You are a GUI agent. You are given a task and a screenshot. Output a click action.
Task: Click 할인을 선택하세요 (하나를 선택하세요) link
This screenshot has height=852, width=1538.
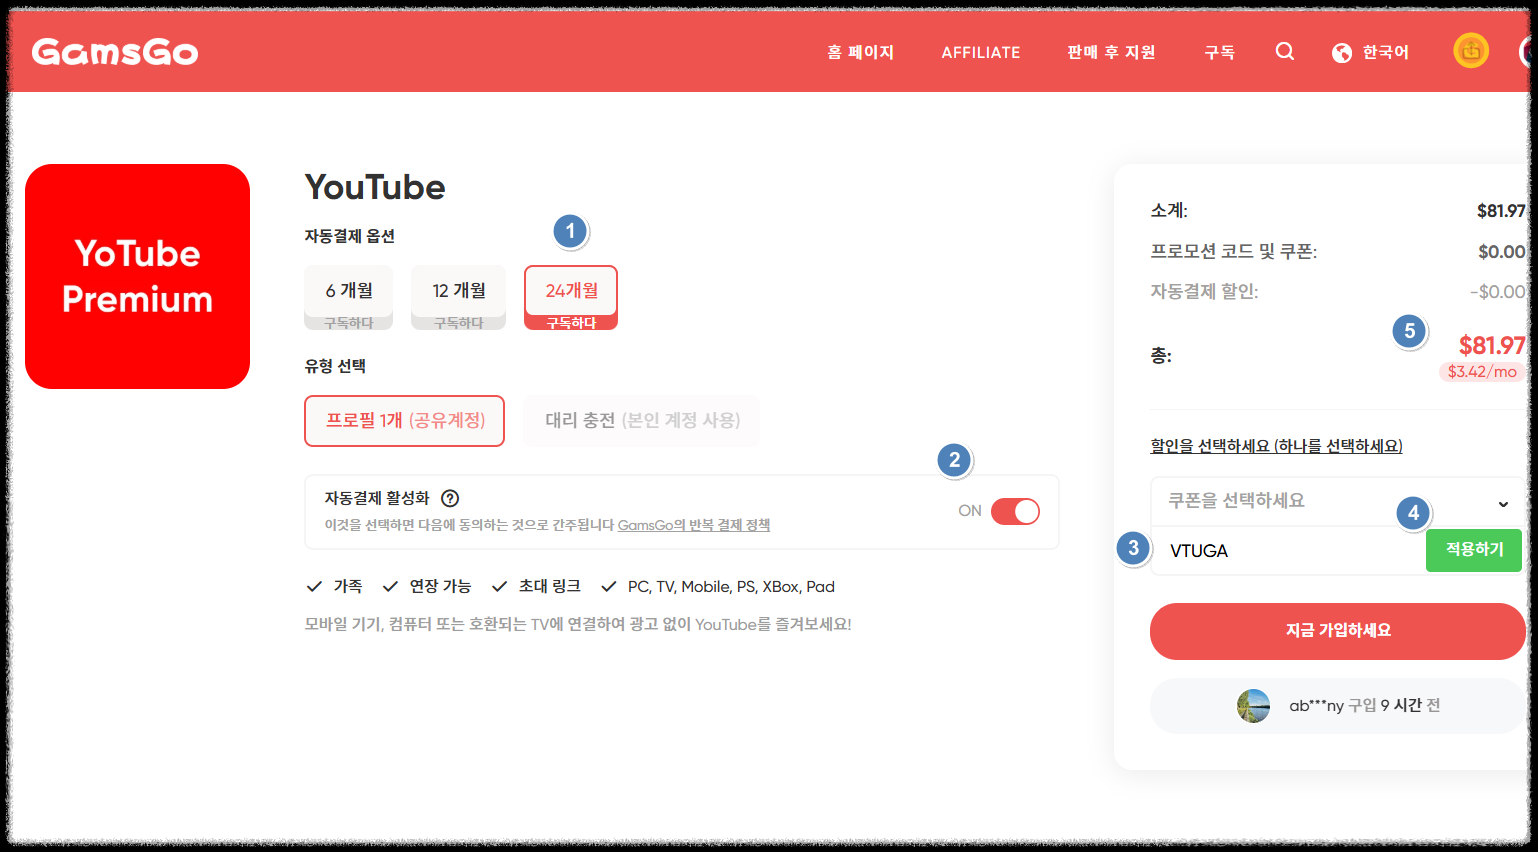1276,446
